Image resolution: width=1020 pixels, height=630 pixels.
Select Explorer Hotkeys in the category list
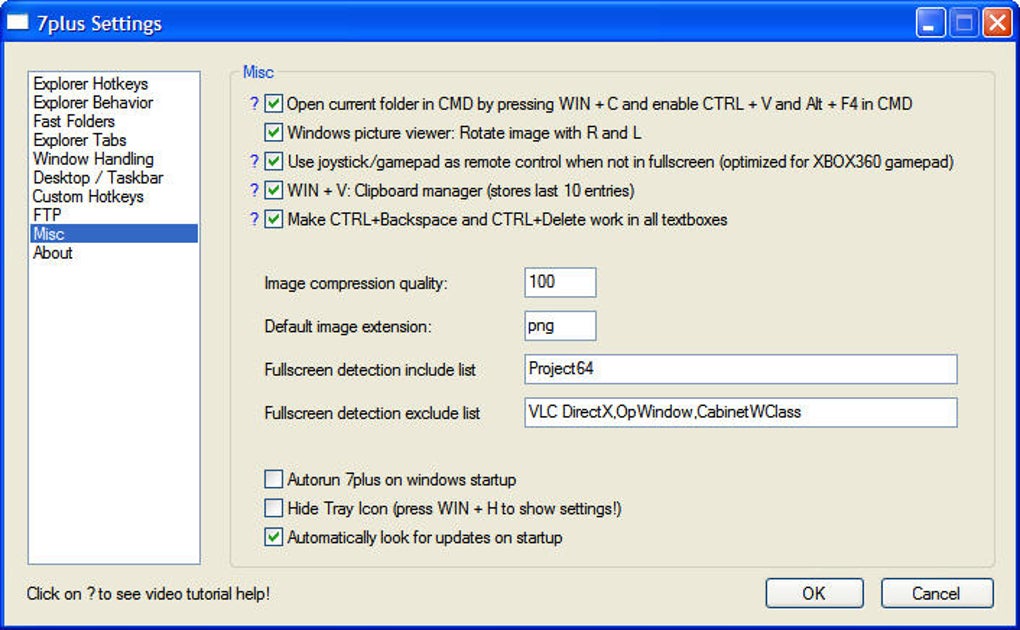coord(114,83)
